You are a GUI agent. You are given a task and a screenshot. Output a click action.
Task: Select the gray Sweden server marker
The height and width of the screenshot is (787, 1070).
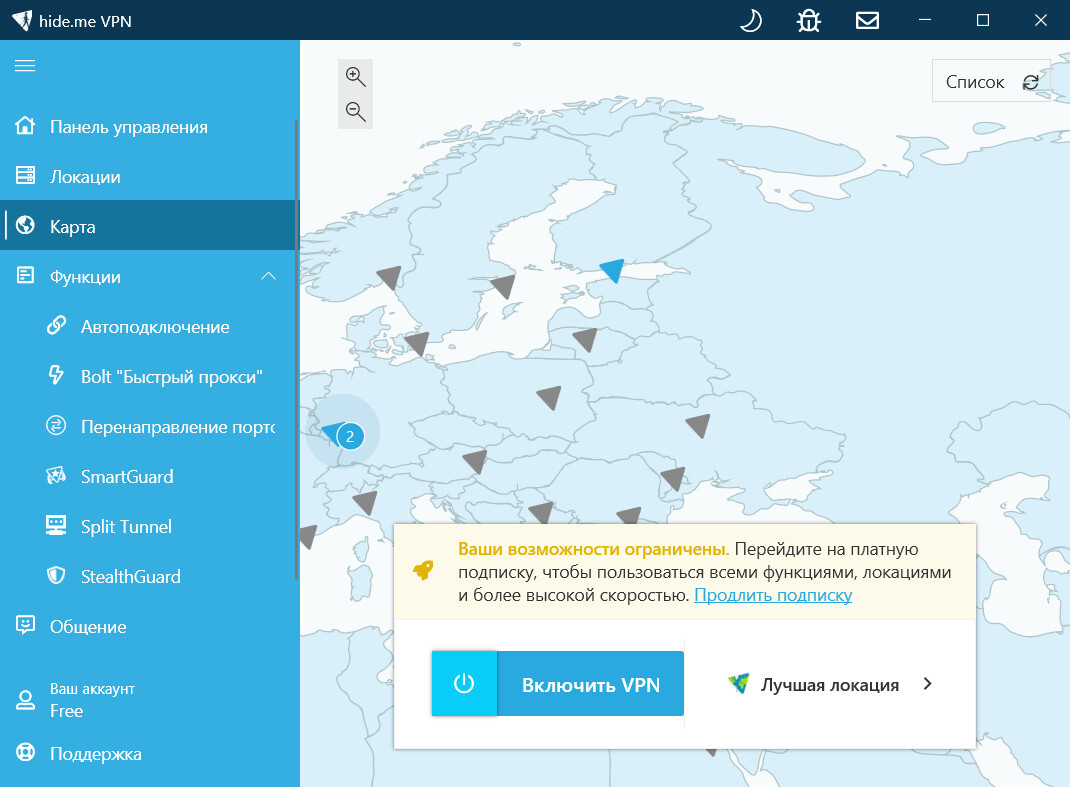pos(504,286)
